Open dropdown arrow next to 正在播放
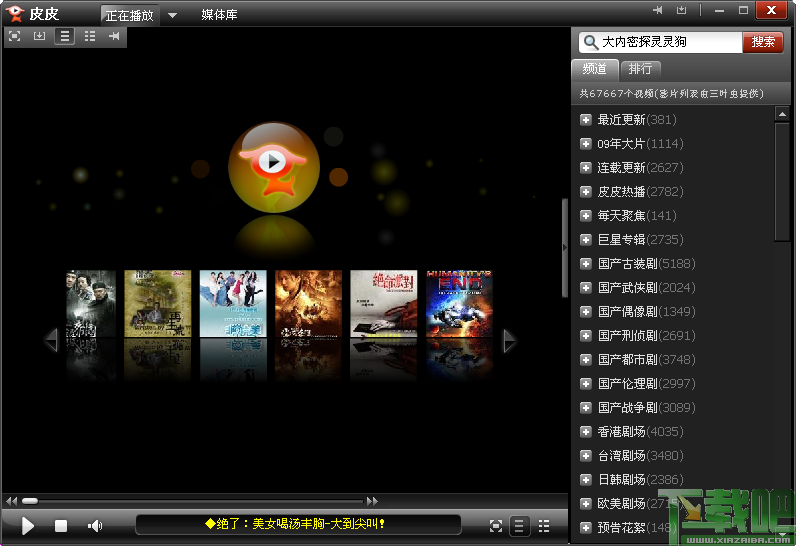Image resolution: width=796 pixels, height=546 pixels. pos(172,15)
